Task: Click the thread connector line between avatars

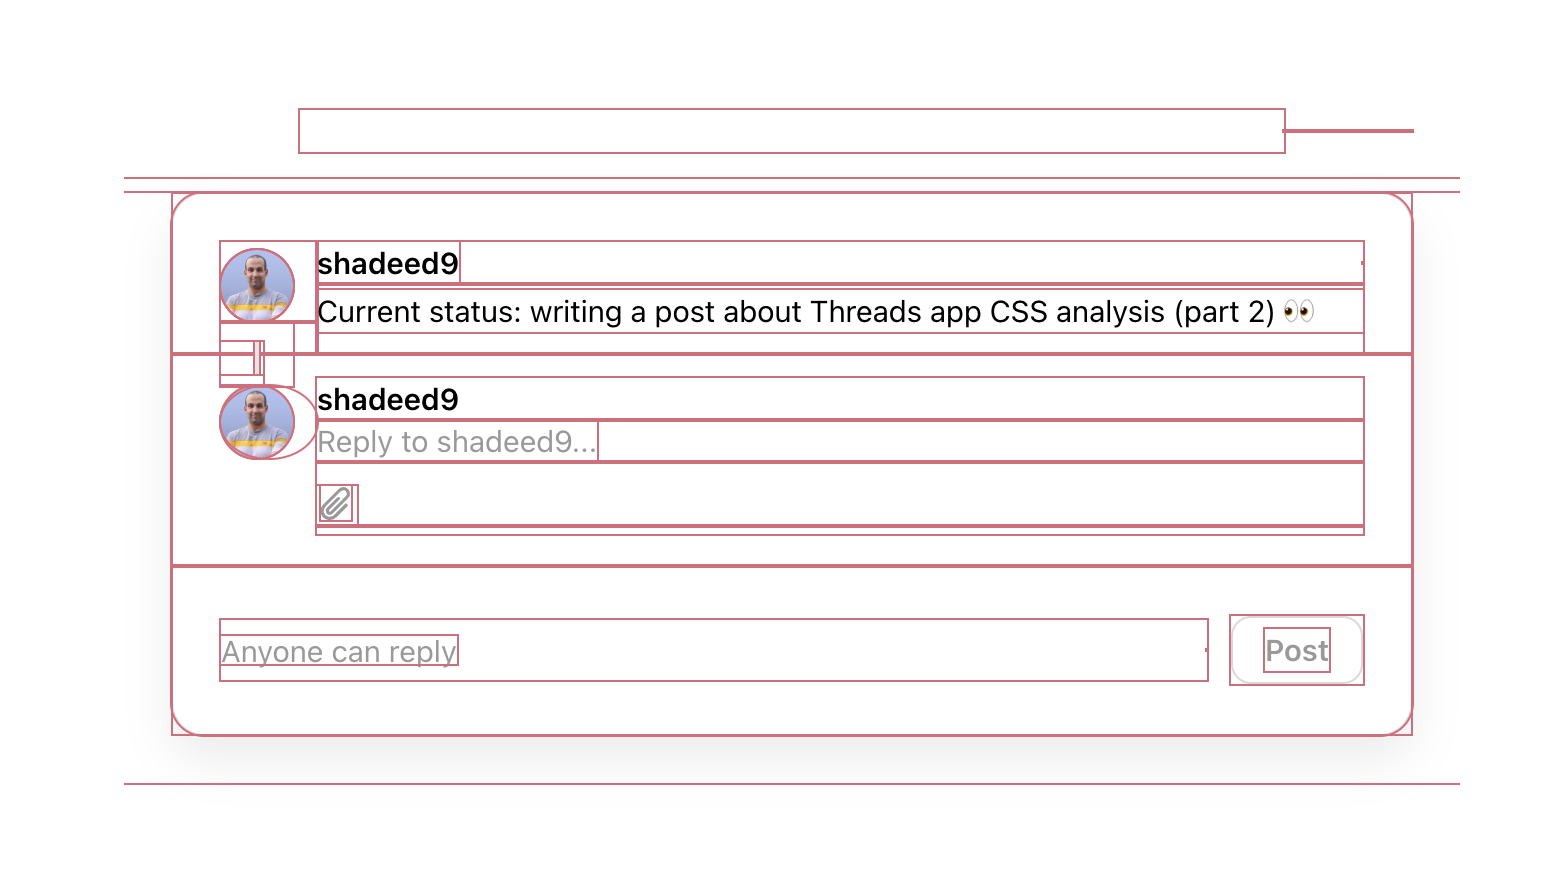Action: (258, 357)
